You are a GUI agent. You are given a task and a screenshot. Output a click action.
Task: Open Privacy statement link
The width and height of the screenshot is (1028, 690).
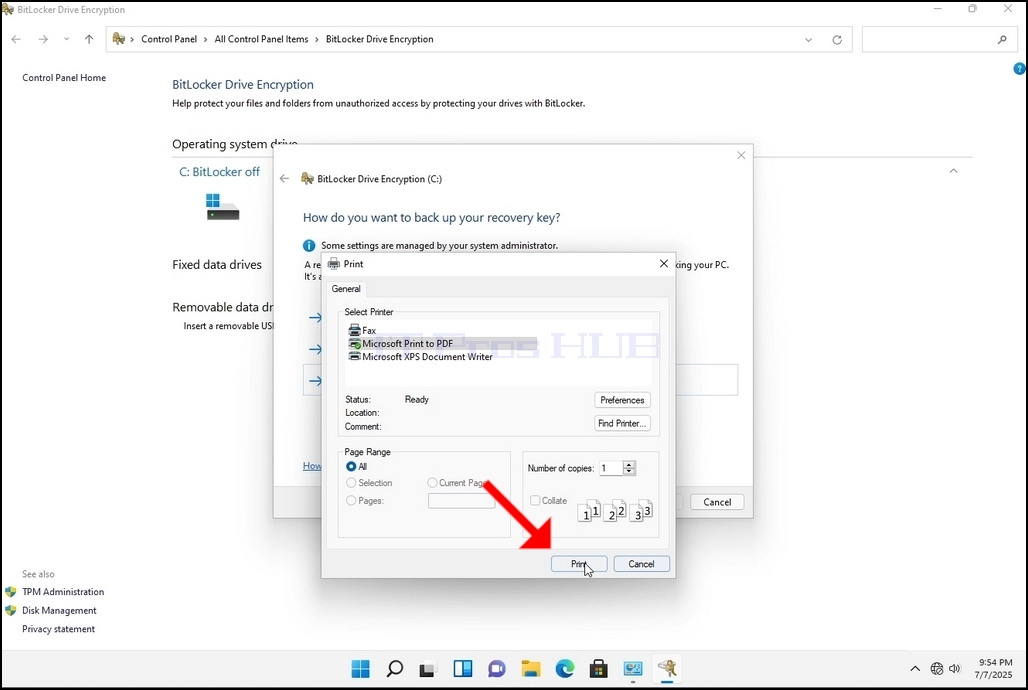(58, 629)
